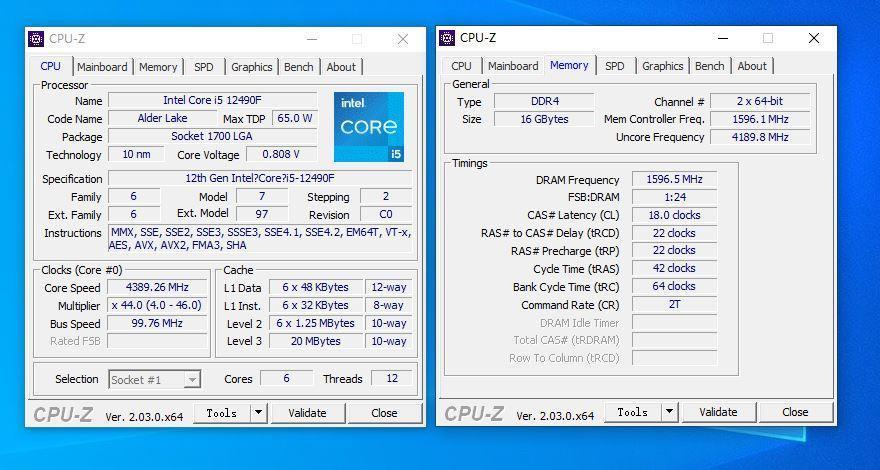This screenshot has width=880, height=470.
Task: Select CPU tab in left window
Action: [x=51, y=66]
